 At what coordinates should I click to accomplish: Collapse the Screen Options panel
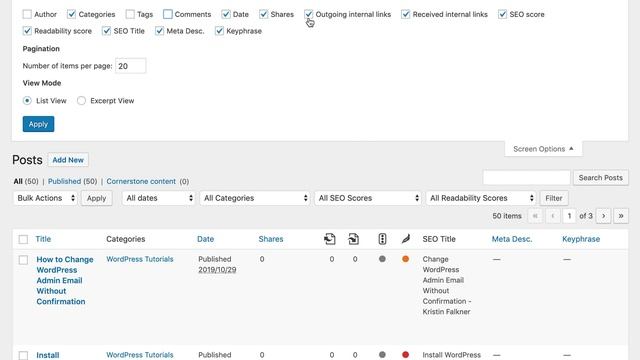[x=543, y=149]
